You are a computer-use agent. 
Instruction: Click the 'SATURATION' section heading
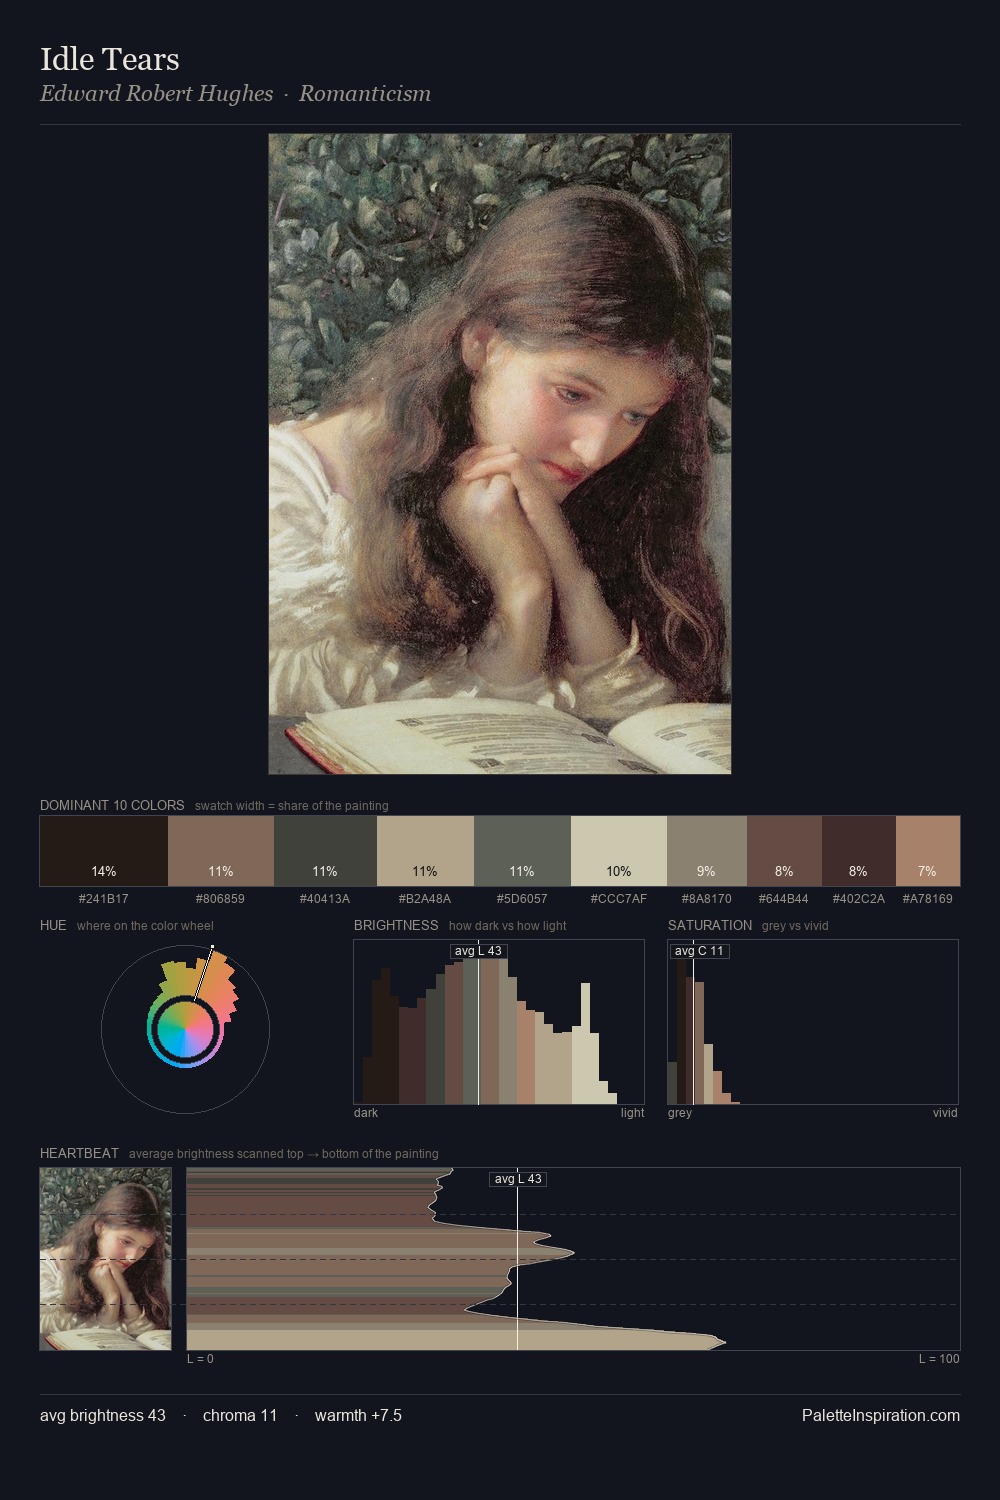point(710,925)
